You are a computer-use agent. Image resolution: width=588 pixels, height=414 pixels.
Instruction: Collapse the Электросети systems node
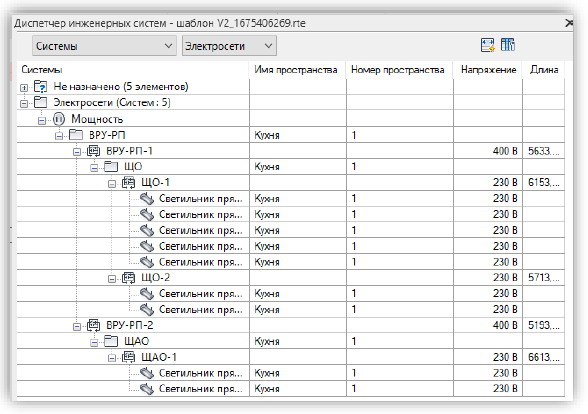pyautogui.click(x=24, y=104)
